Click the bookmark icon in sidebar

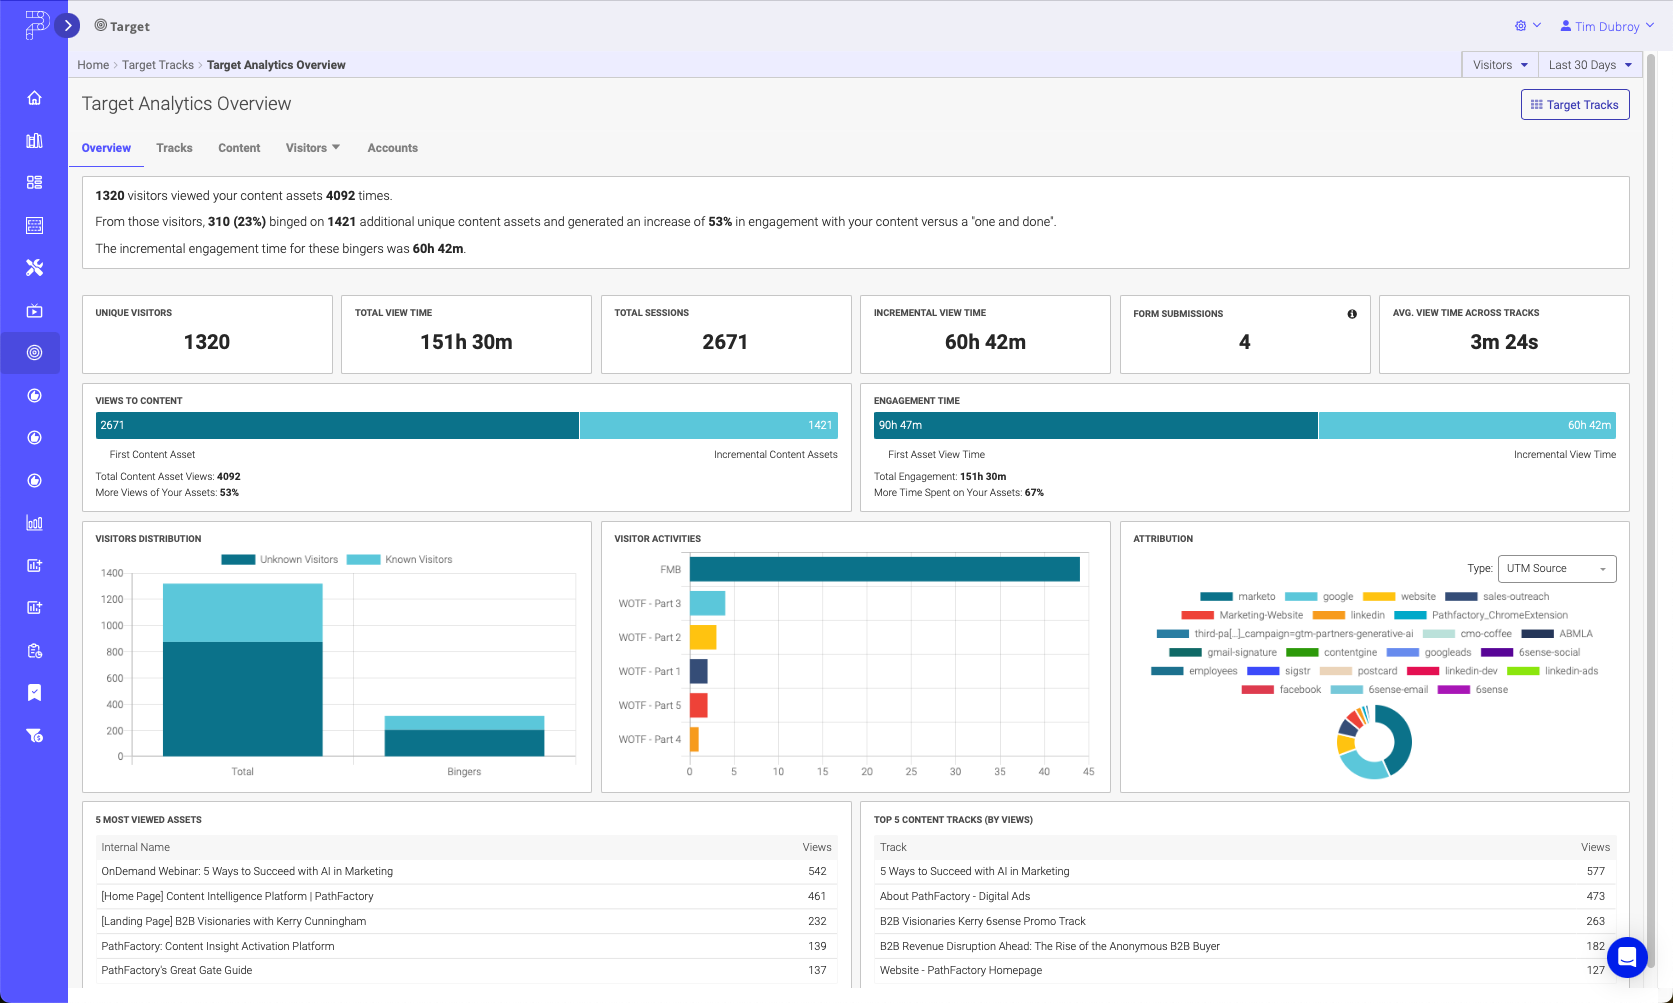click(x=34, y=693)
